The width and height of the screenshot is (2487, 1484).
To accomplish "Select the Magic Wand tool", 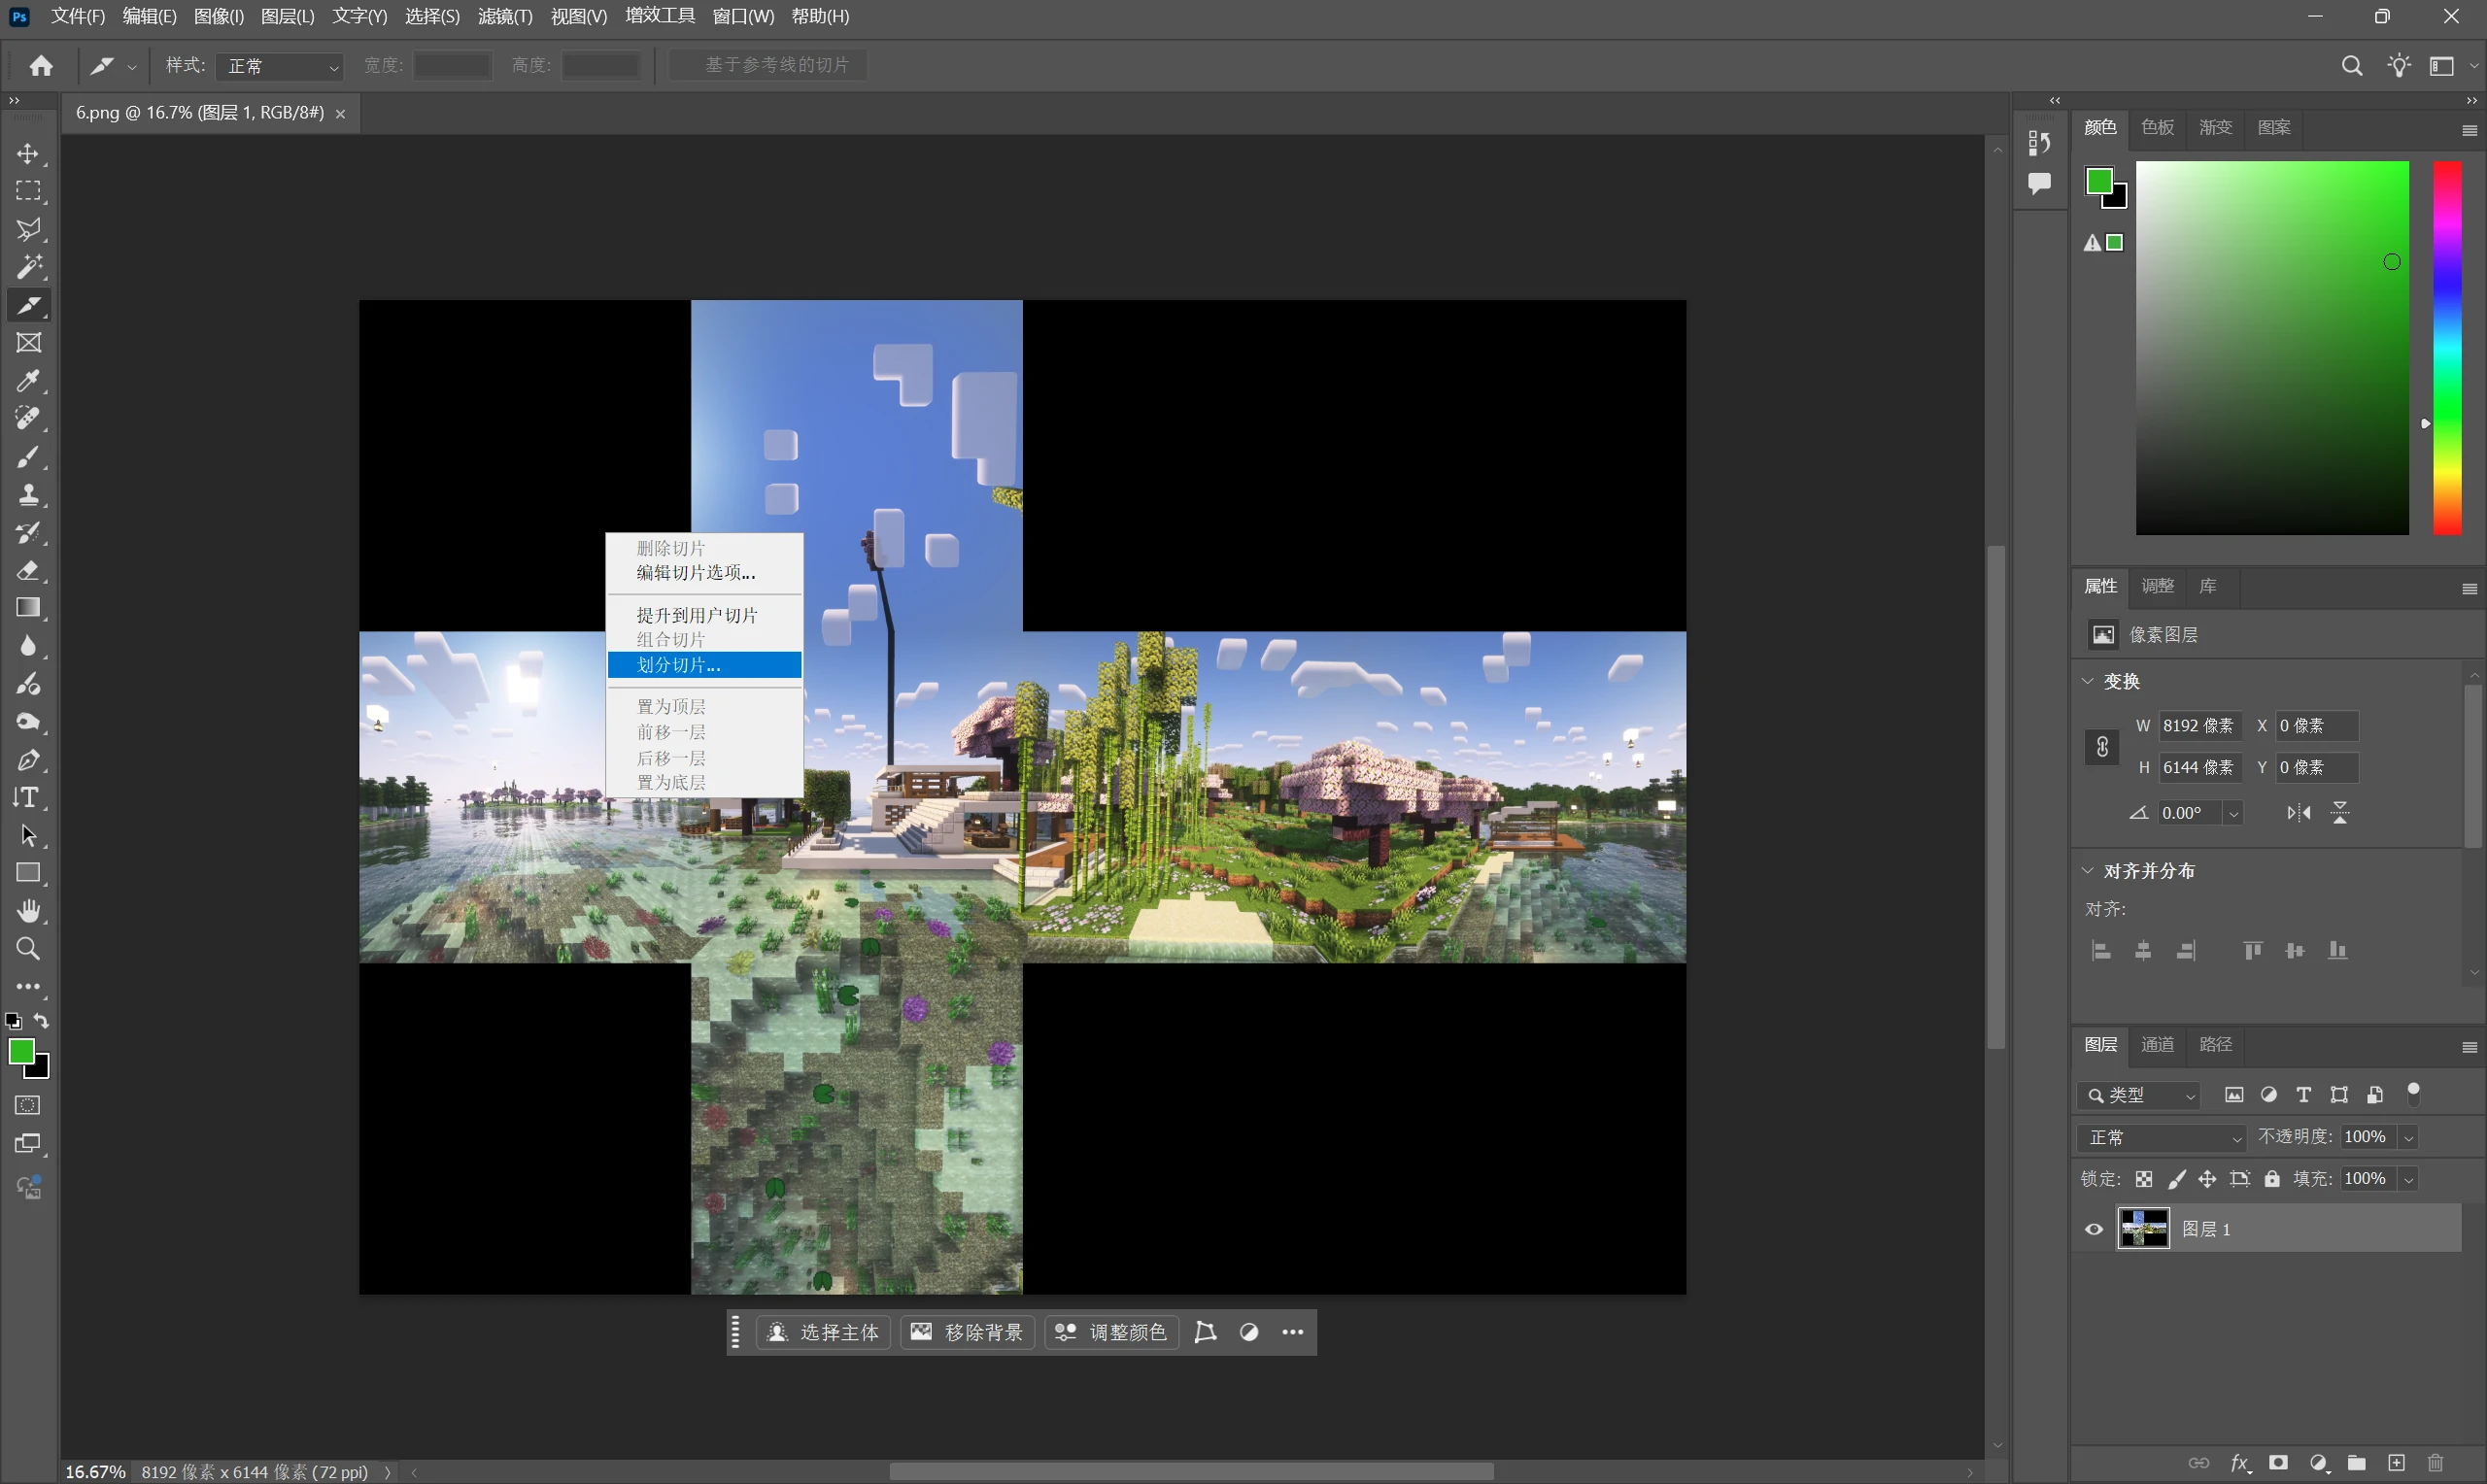I will pyautogui.click(x=28, y=267).
